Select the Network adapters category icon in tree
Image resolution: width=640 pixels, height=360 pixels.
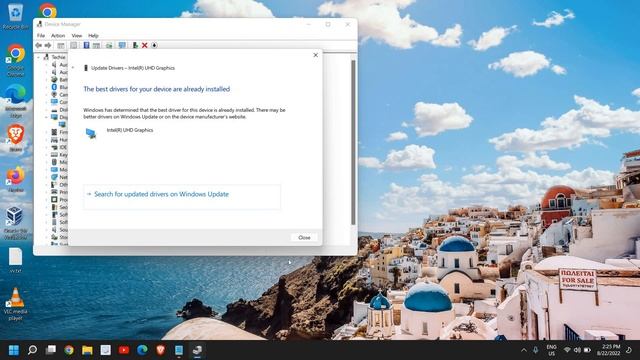click(x=54, y=177)
